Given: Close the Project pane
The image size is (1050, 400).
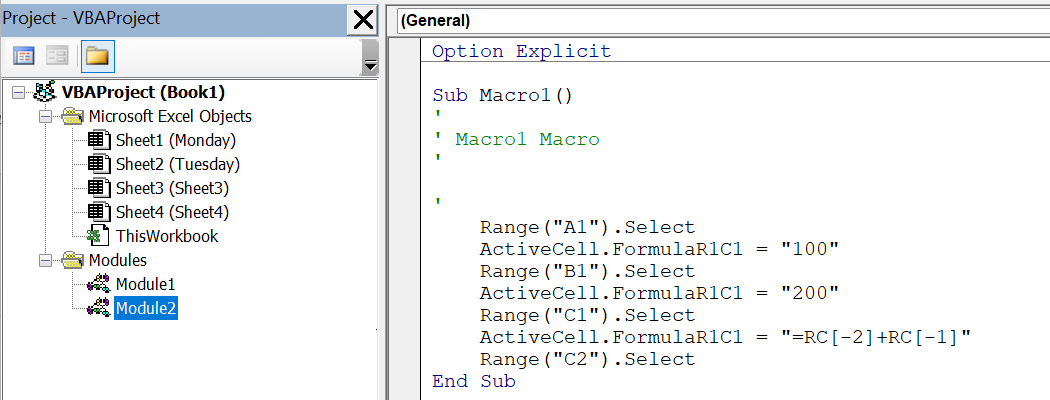Looking at the screenshot, I should pos(362,19).
